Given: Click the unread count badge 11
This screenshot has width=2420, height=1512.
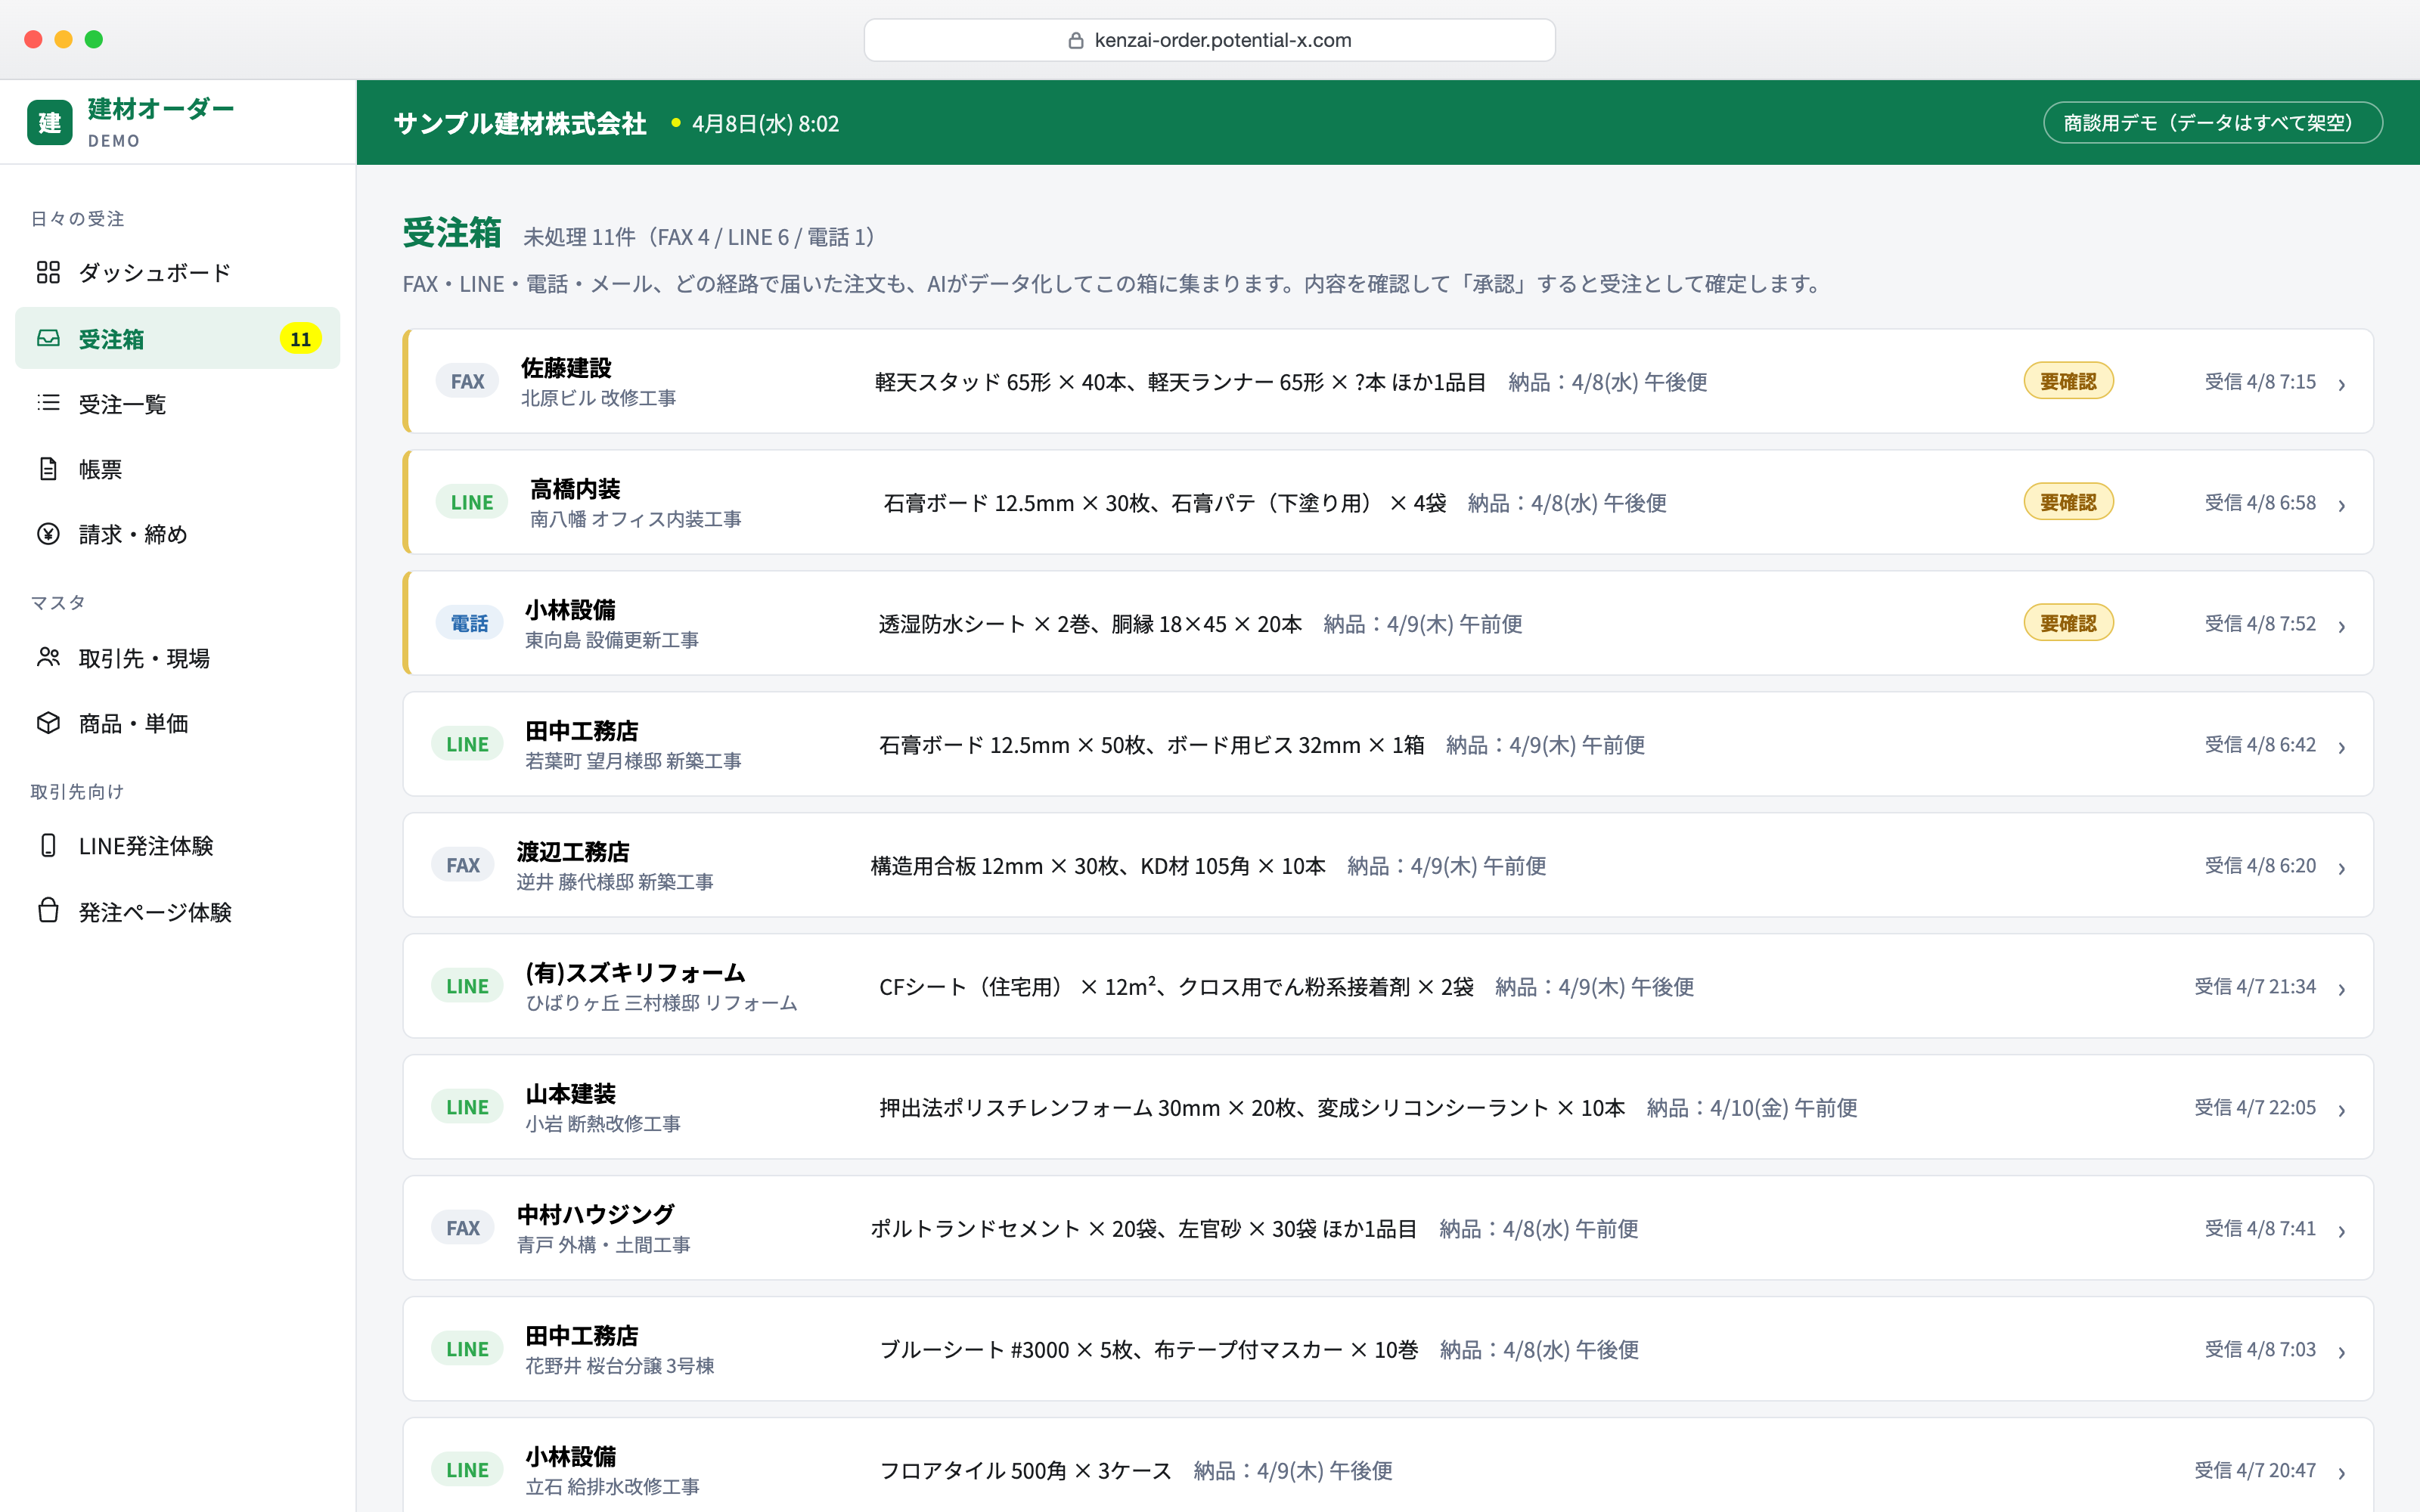Looking at the screenshot, I should click(300, 339).
